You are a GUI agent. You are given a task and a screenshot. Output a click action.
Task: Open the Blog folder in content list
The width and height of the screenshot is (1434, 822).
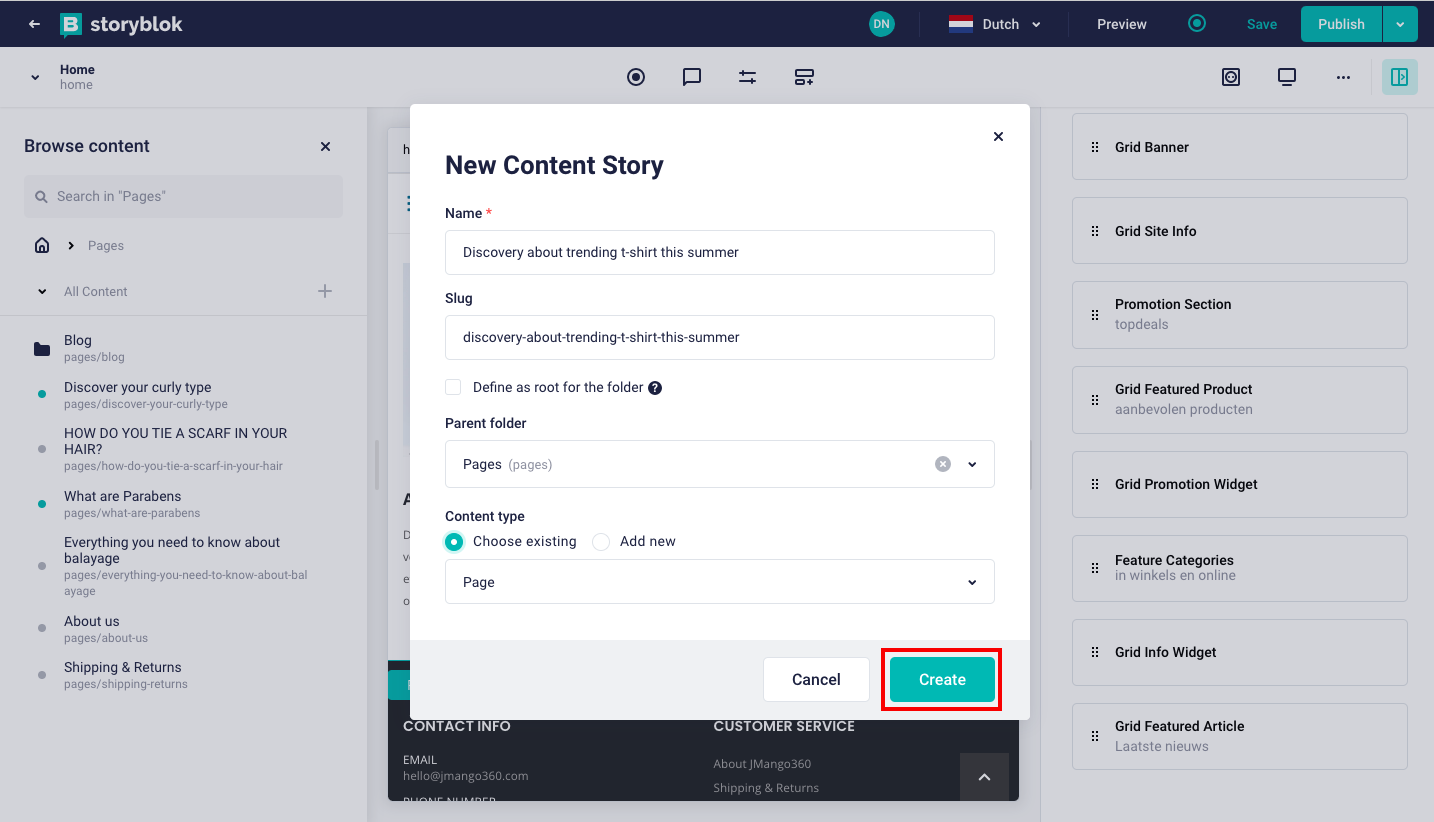78,341
